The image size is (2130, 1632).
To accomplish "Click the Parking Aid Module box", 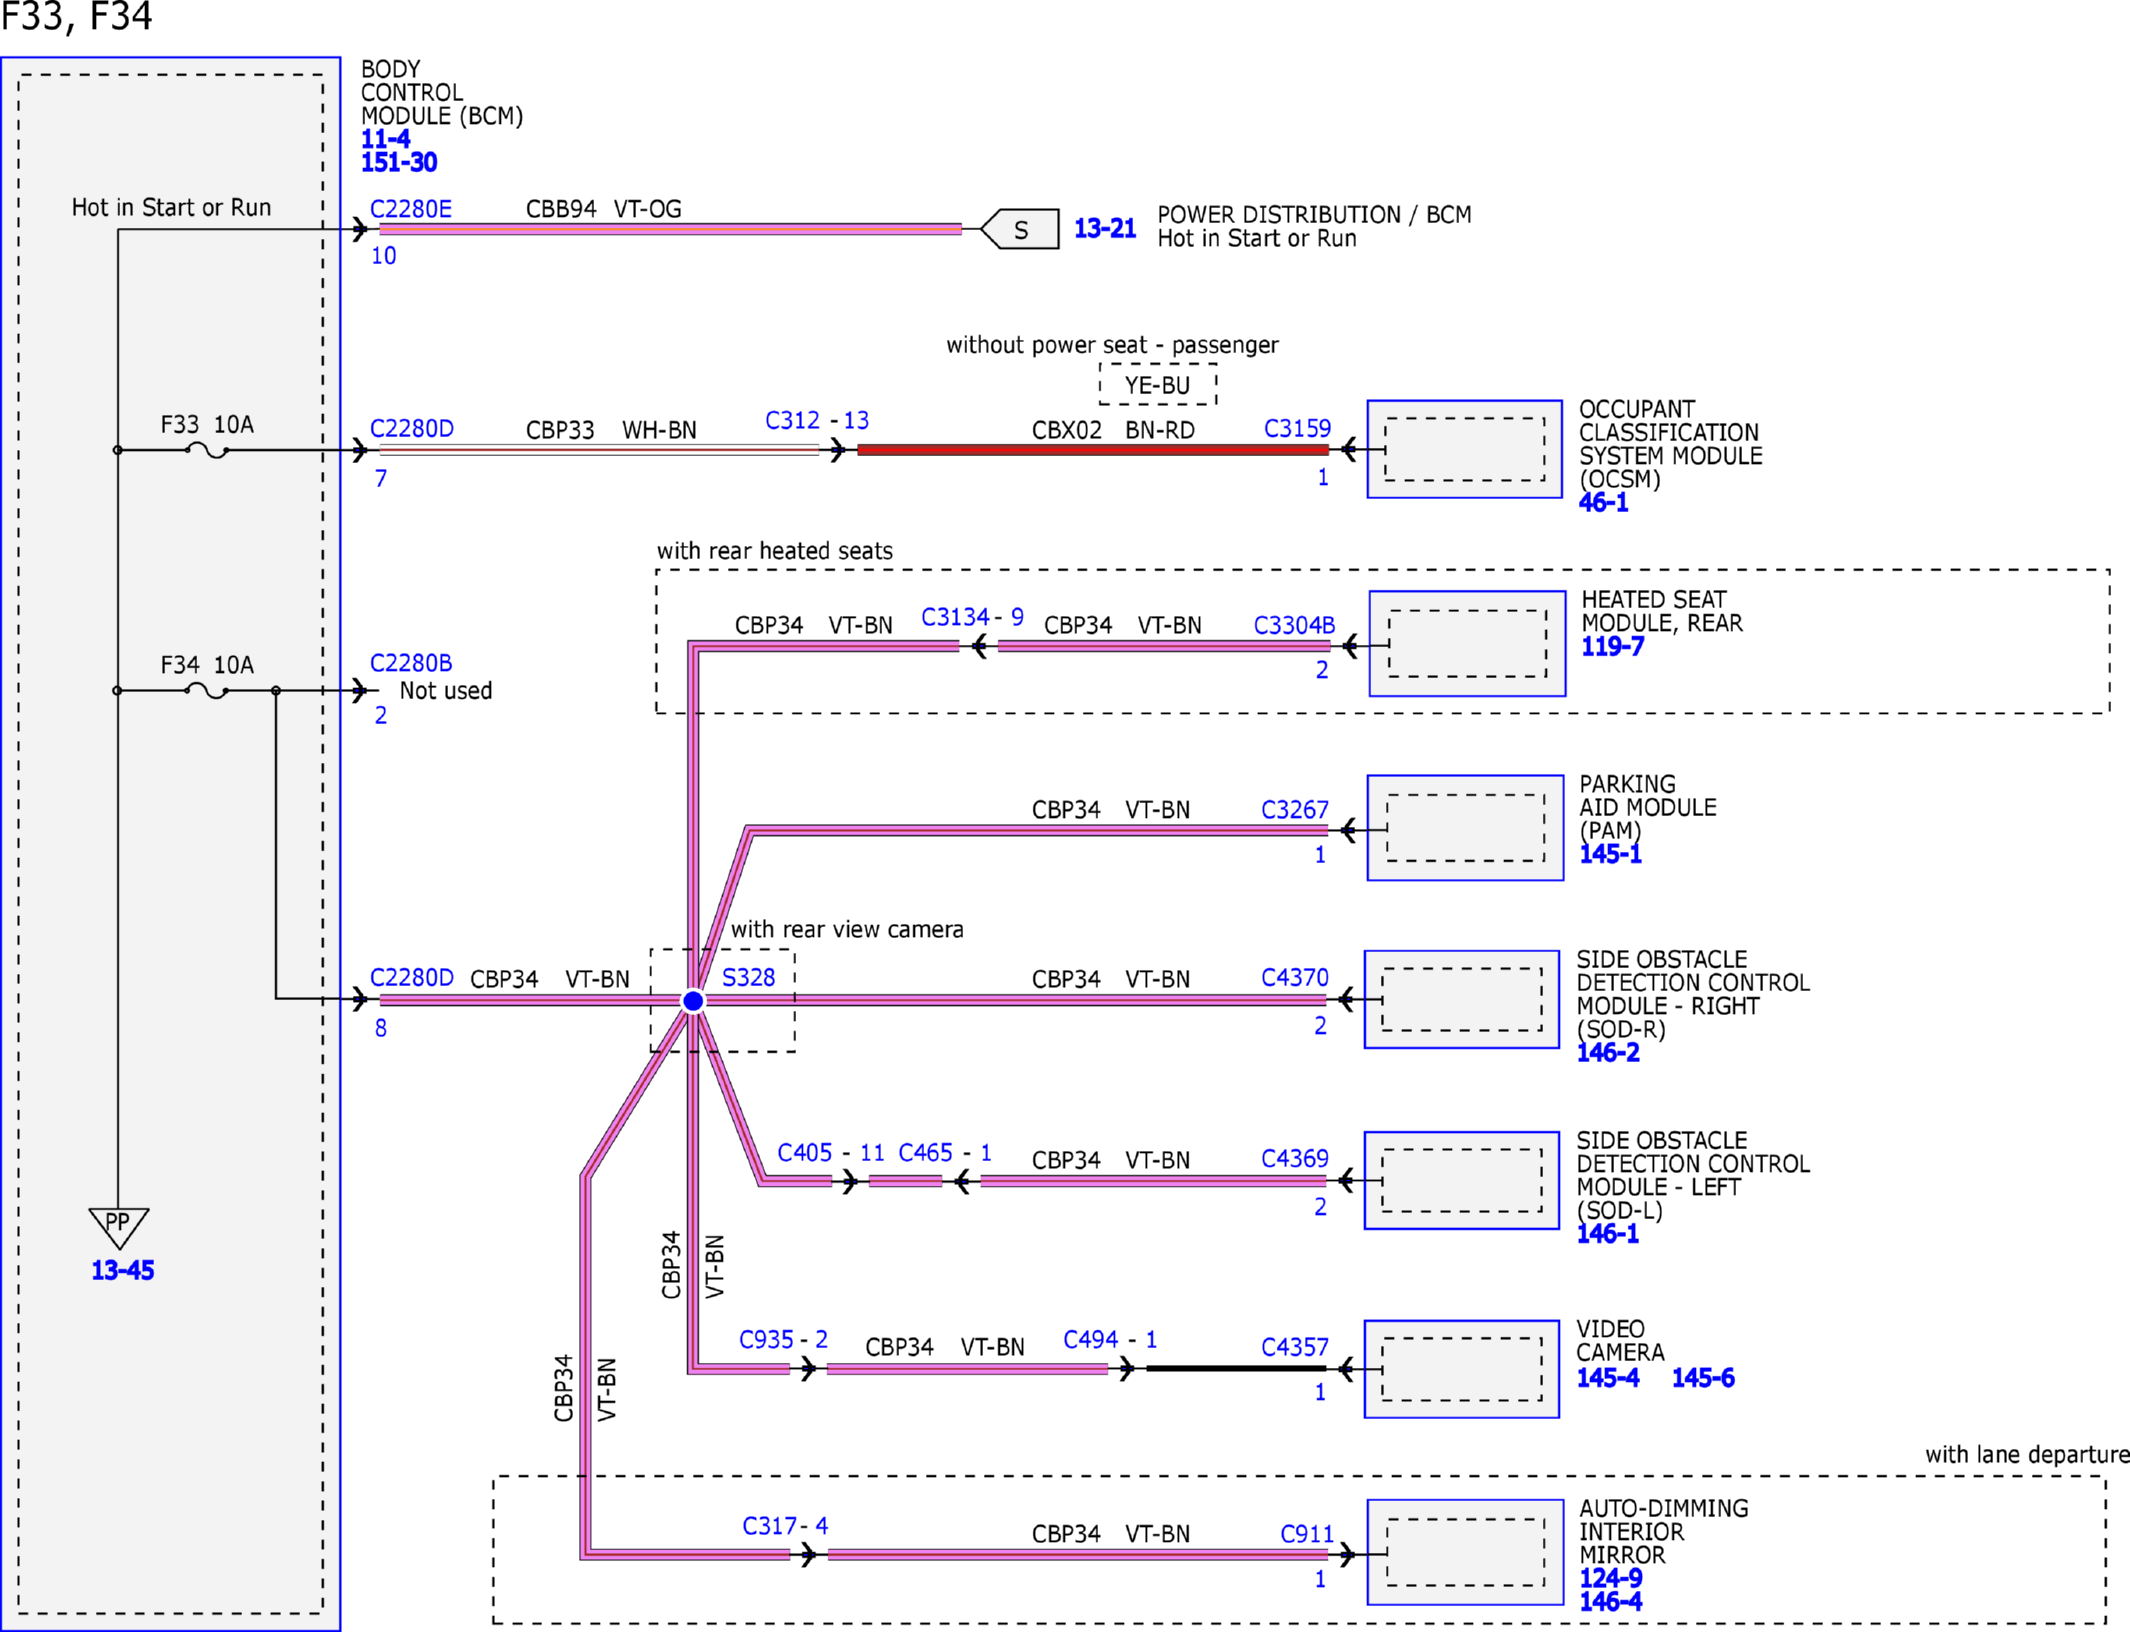I will 1465,828.
